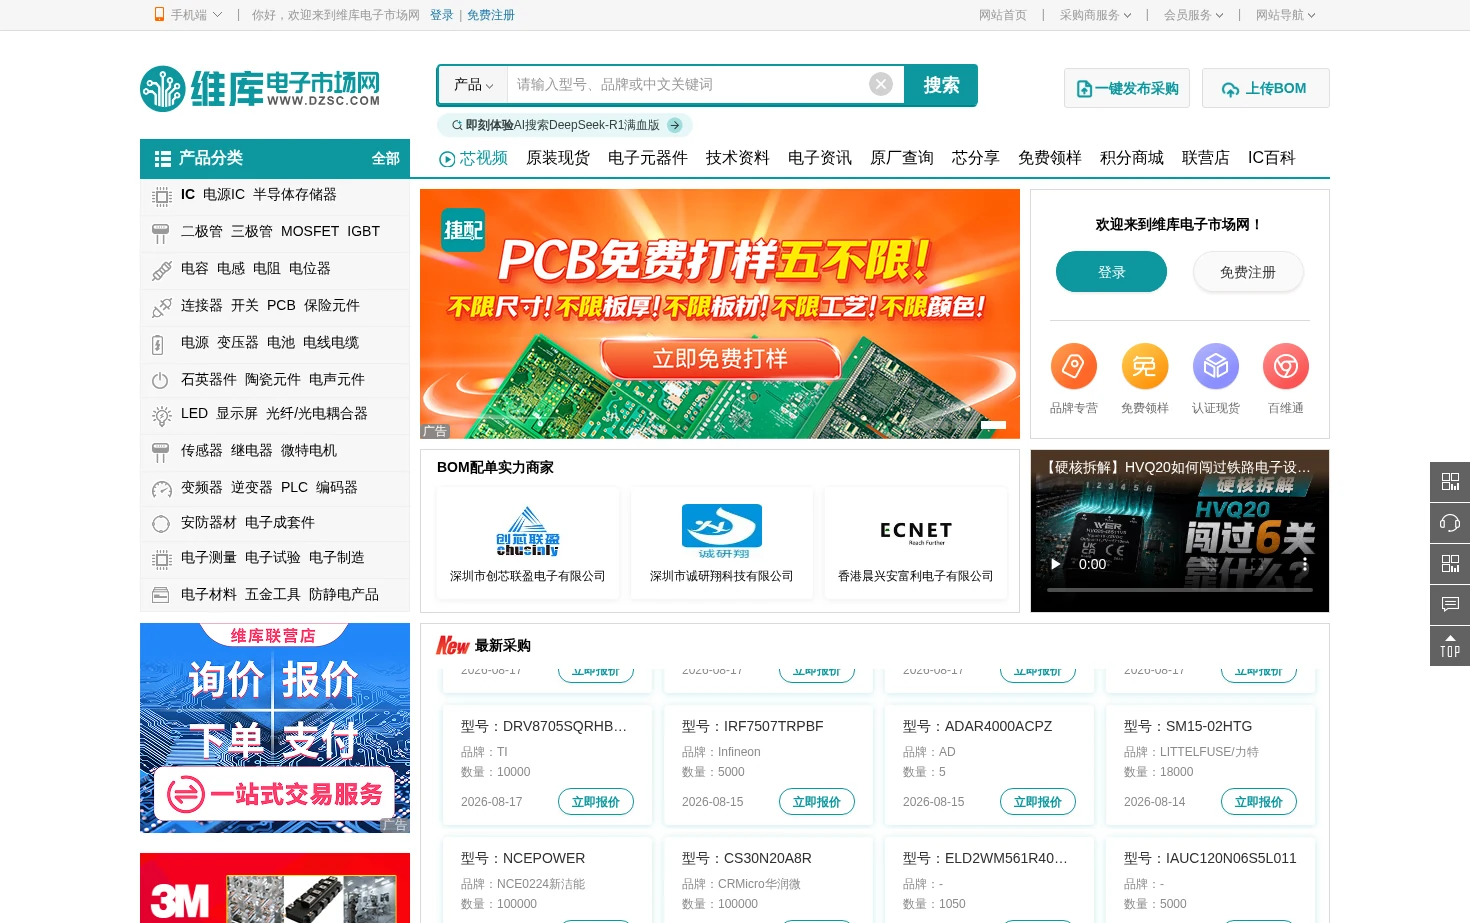Click the 传感器 row icon
This screenshot has height=923, width=1470.
(160, 452)
